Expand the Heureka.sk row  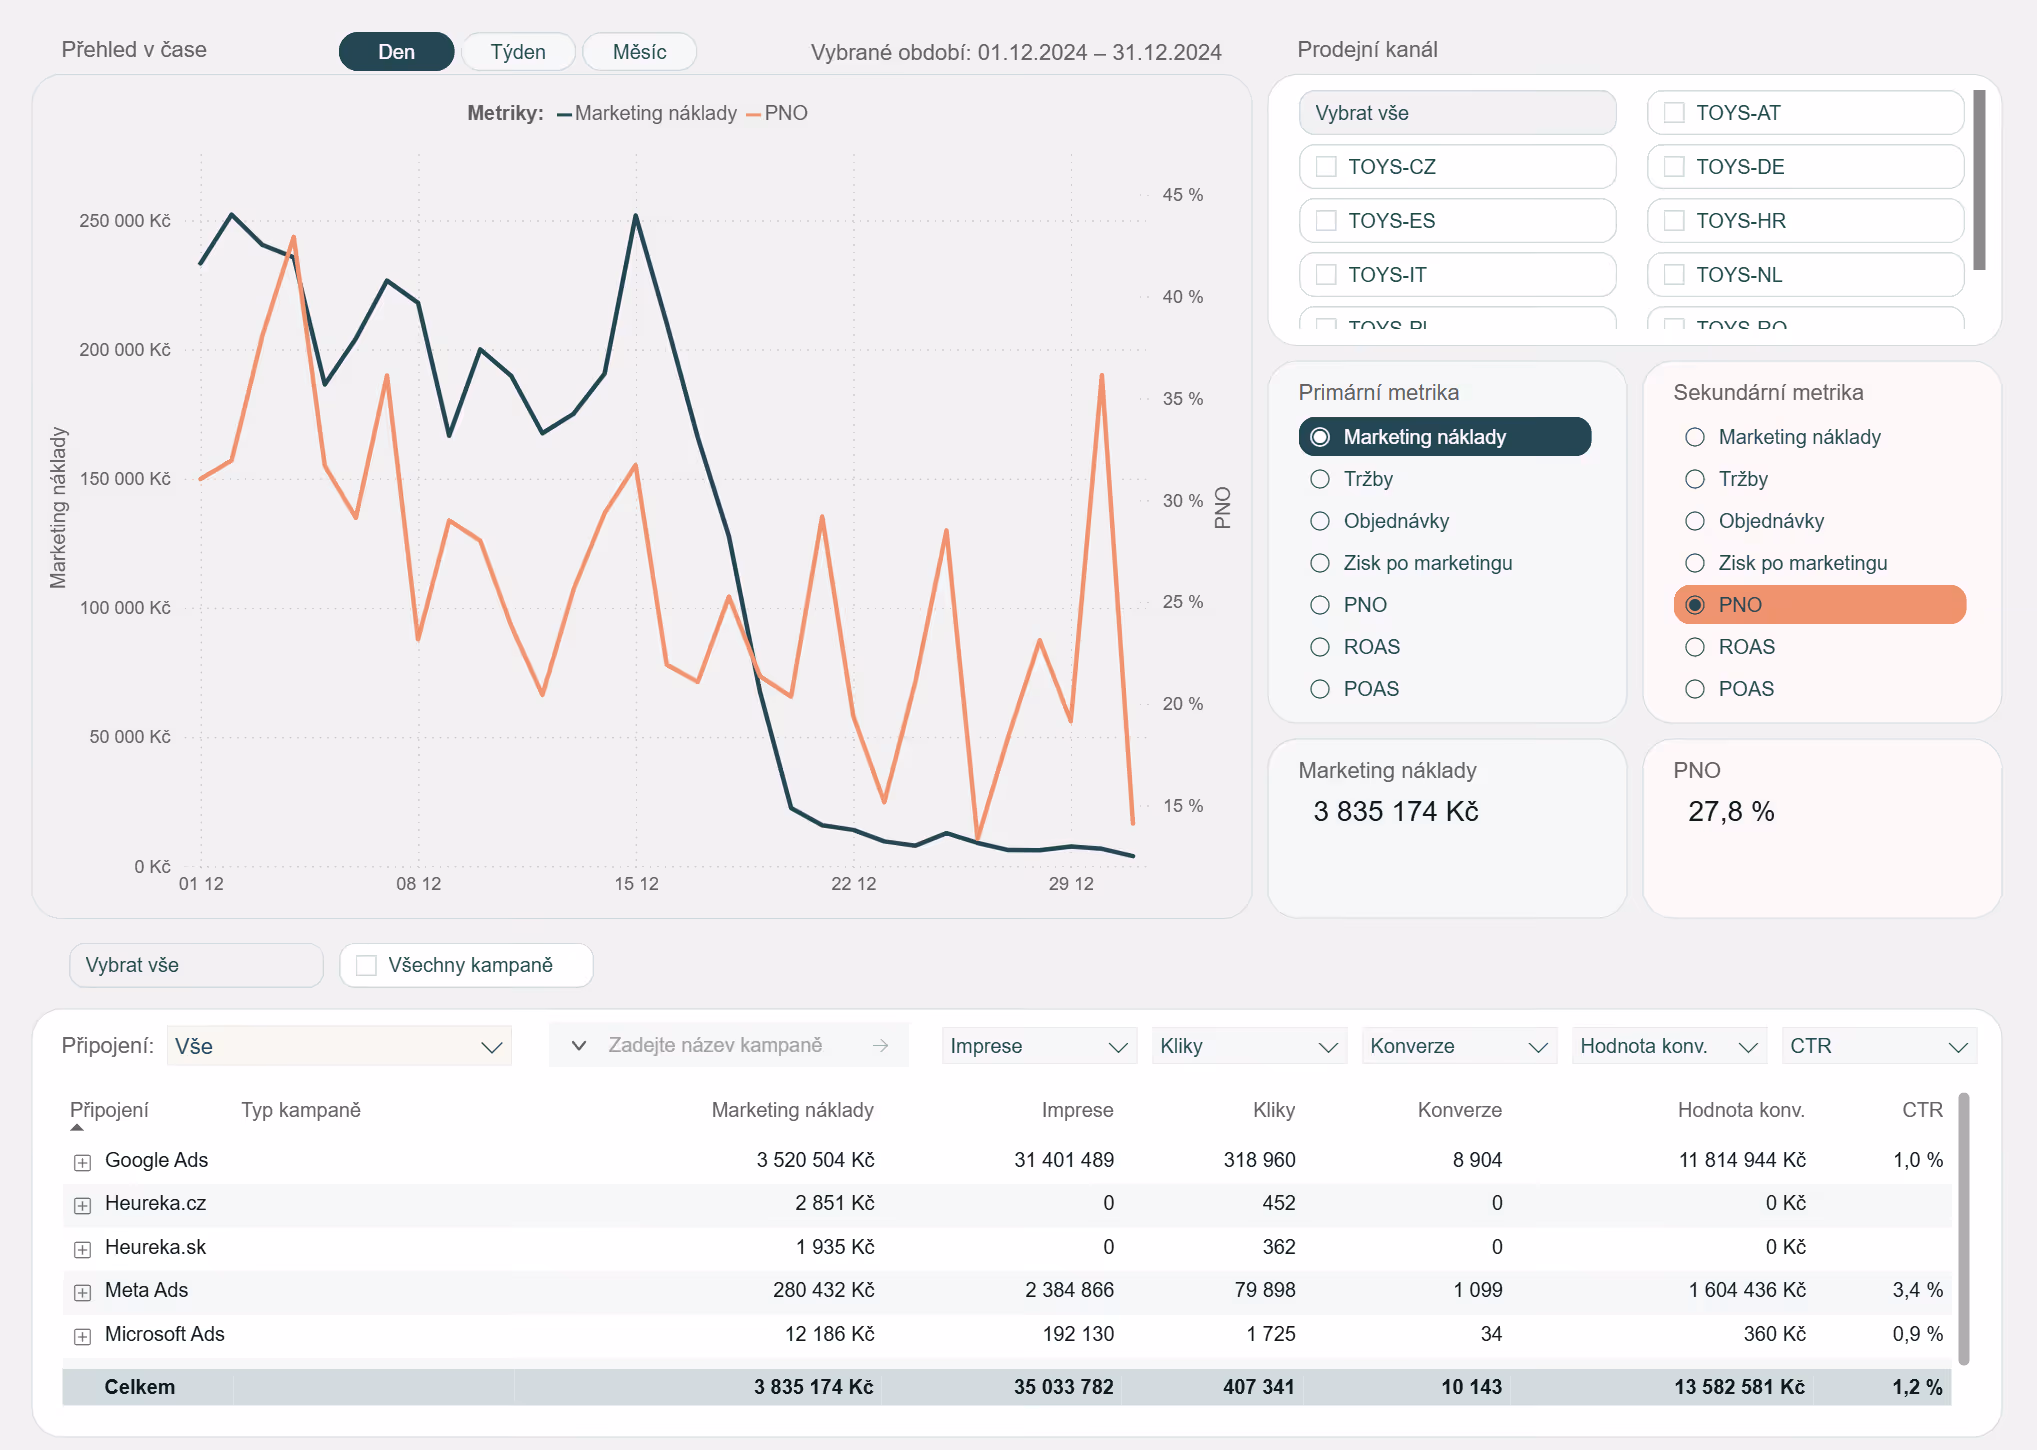point(83,1249)
